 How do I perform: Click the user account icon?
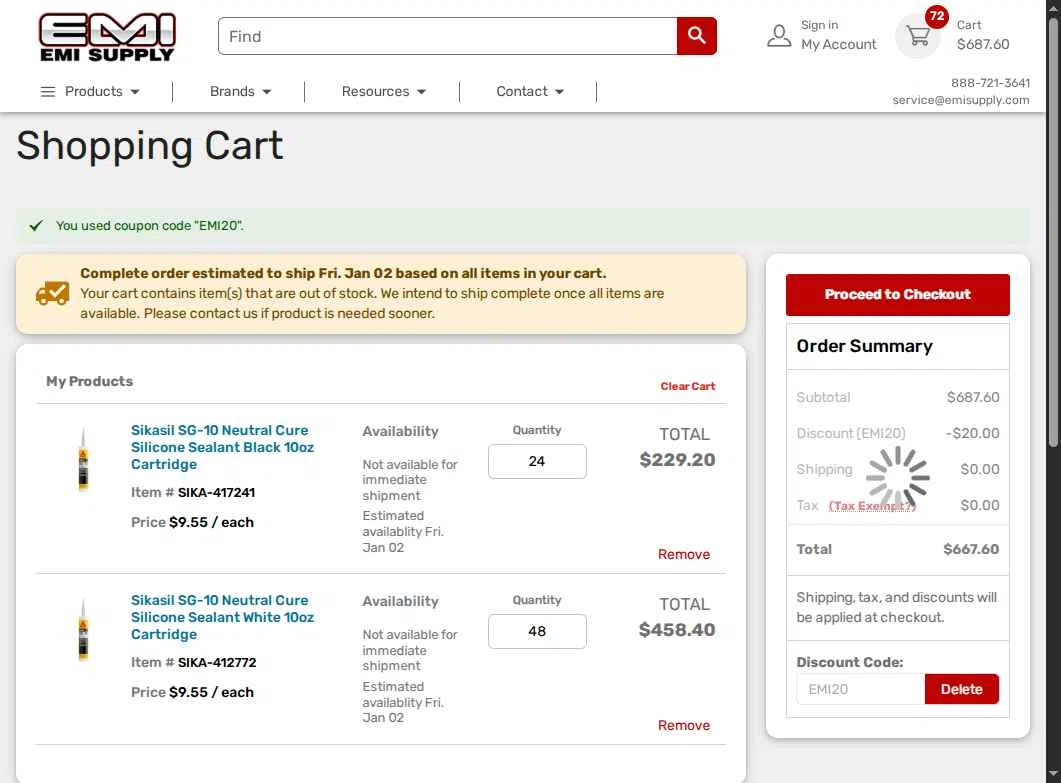[779, 36]
